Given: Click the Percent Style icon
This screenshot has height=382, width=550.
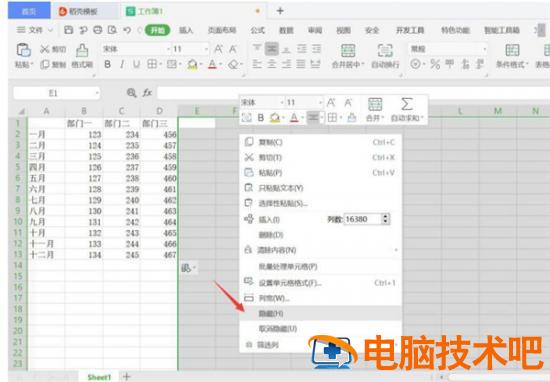Looking at the screenshot, I should [435, 64].
